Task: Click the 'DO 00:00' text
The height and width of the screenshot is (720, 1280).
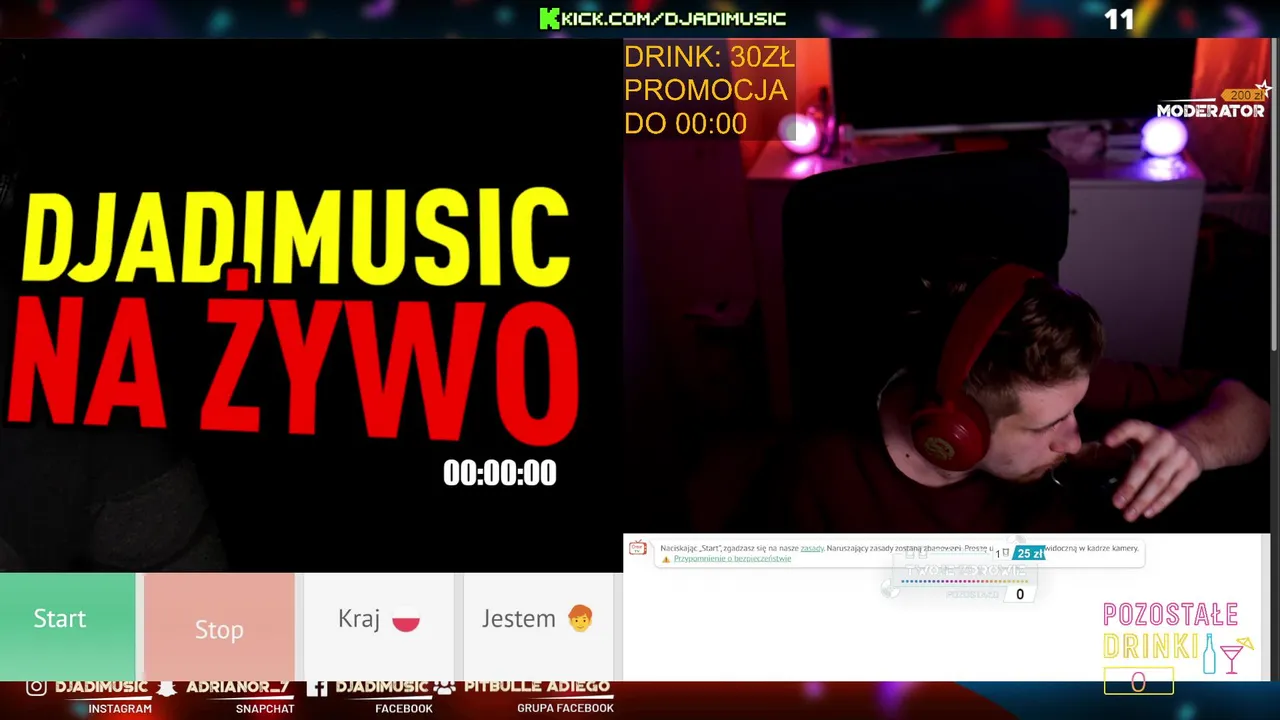Action: pos(686,123)
